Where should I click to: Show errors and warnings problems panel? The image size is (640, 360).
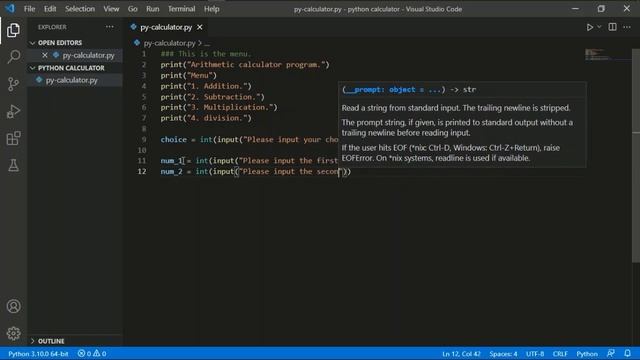coord(92,353)
